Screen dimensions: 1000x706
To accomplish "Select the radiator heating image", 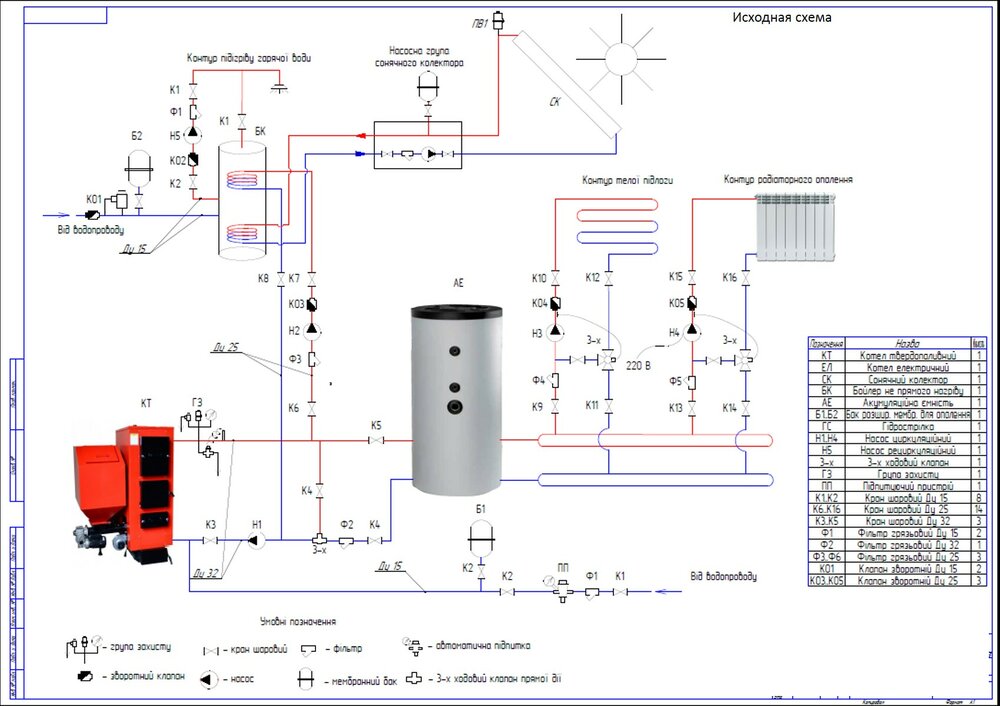I will 795,227.
